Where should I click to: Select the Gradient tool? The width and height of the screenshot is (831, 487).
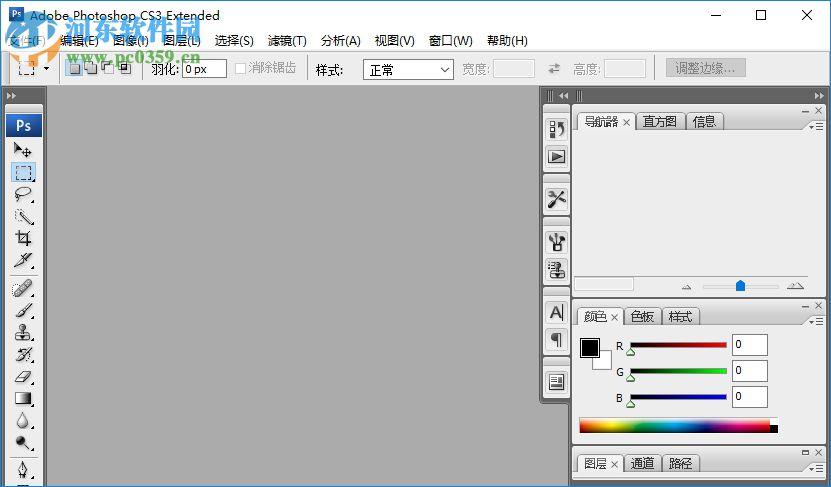click(23, 399)
